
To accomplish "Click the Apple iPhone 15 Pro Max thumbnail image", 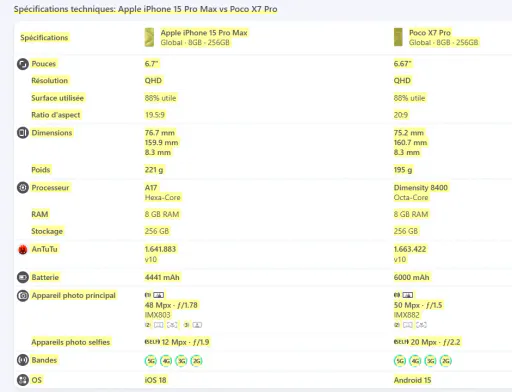I will pyautogui.click(x=149, y=37).
